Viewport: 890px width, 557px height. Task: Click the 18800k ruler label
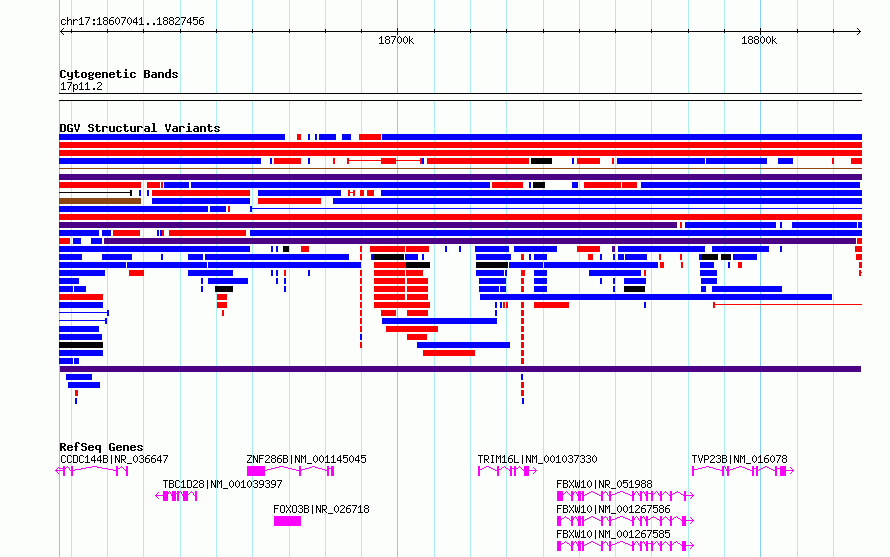[759, 40]
